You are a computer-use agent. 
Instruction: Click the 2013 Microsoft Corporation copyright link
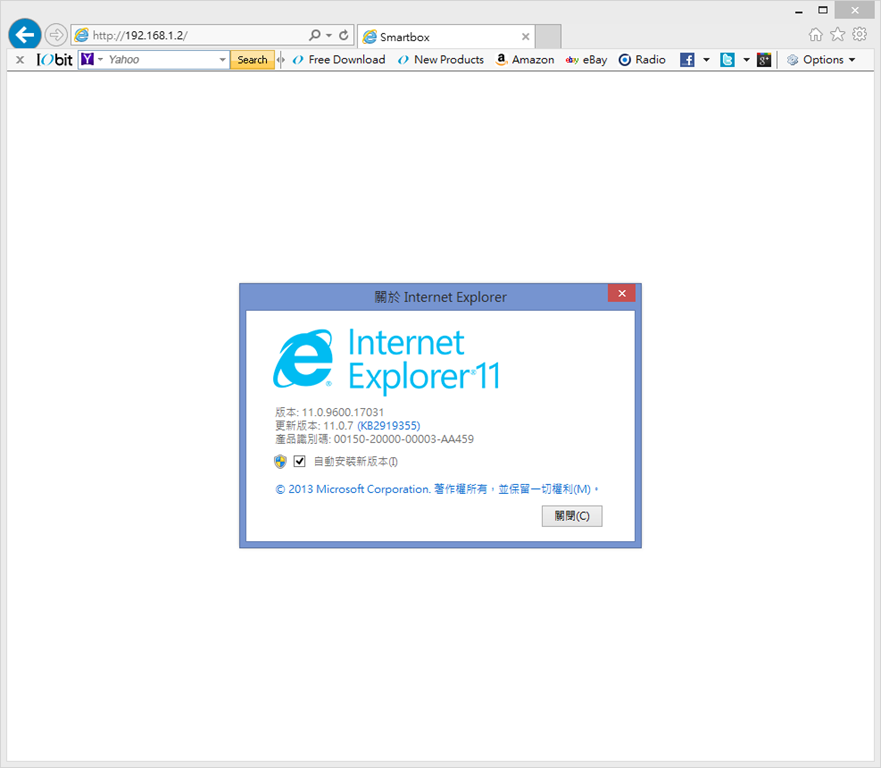pyautogui.click(x=437, y=489)
